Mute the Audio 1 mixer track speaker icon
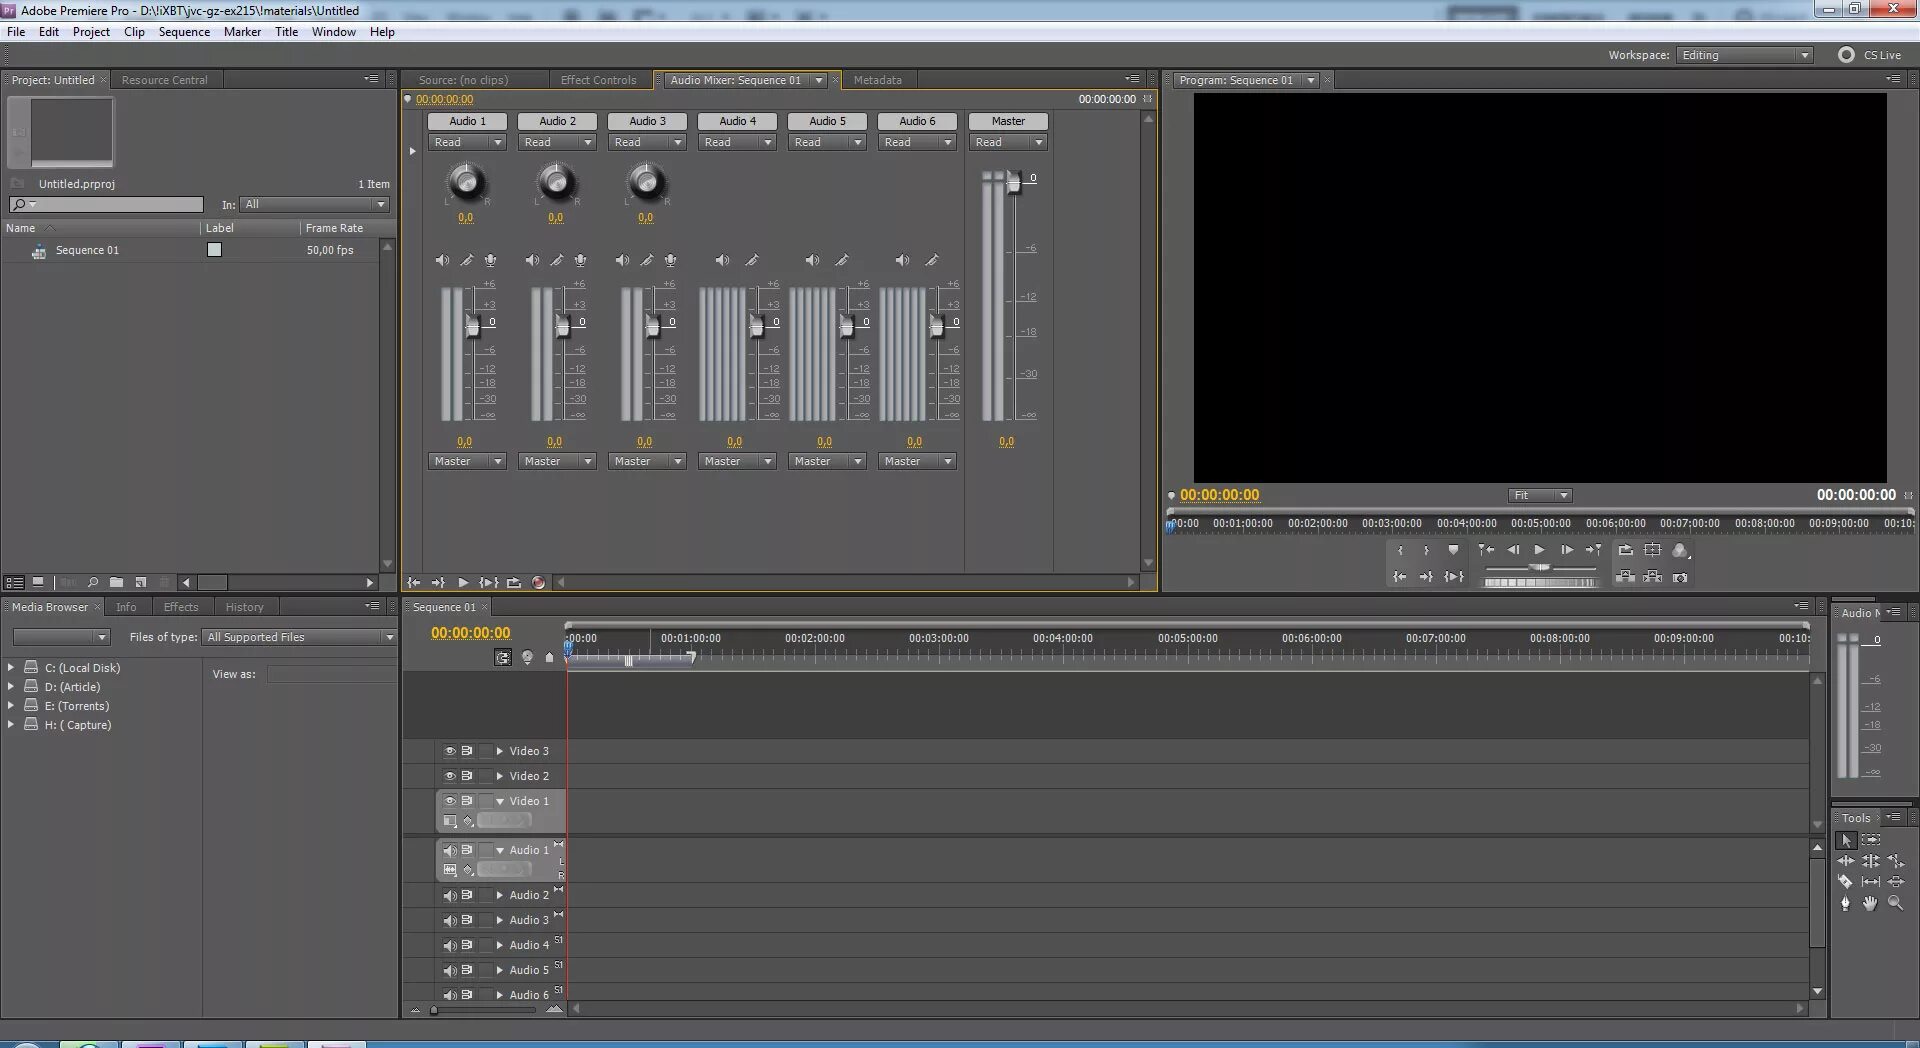The width and height of the screenshot is (1920, 1048). pyautogui.click(x=442, y=260)
